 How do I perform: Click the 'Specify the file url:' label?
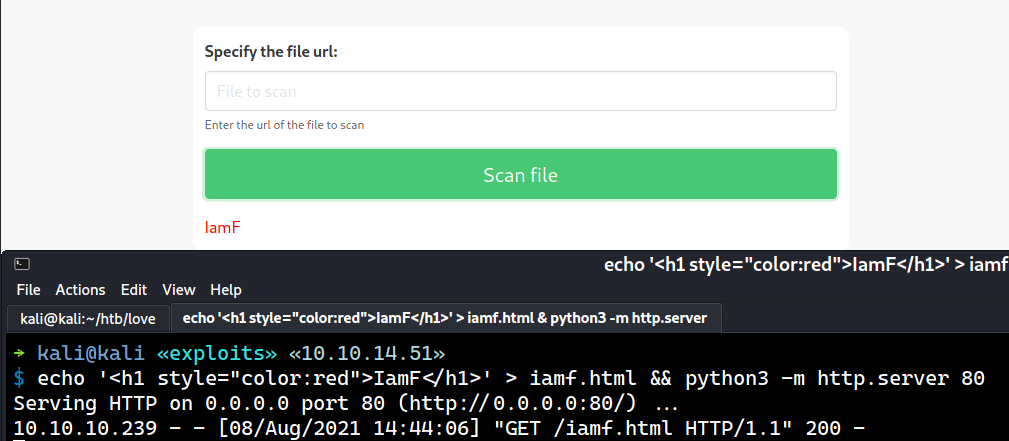271,52
